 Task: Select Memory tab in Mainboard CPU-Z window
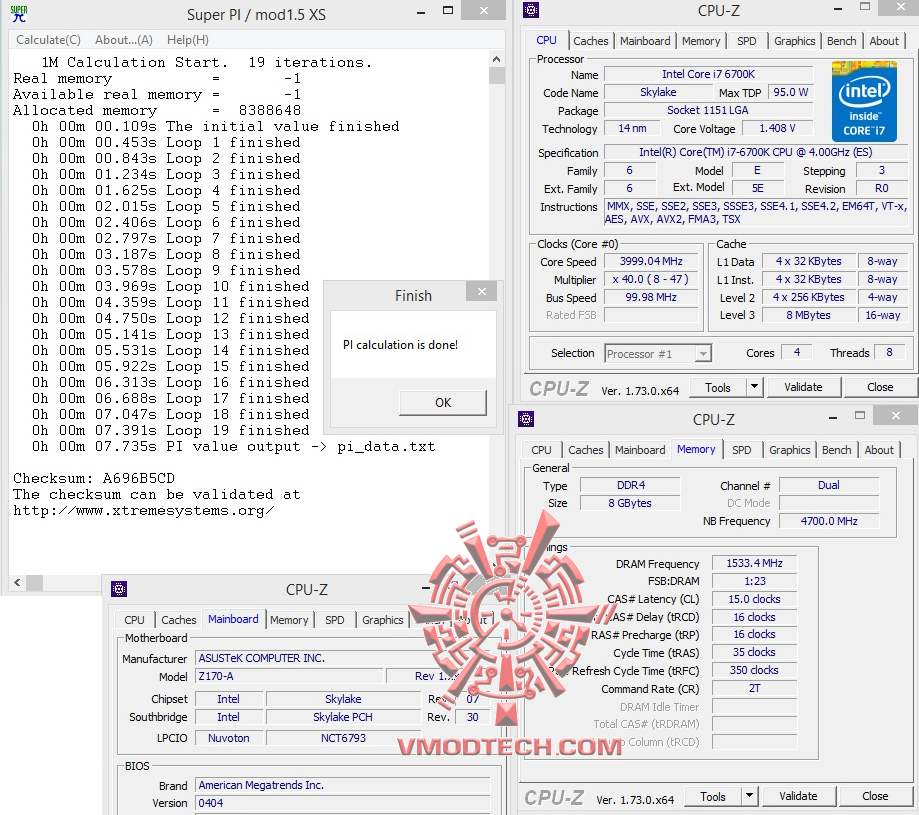point(289,620)
